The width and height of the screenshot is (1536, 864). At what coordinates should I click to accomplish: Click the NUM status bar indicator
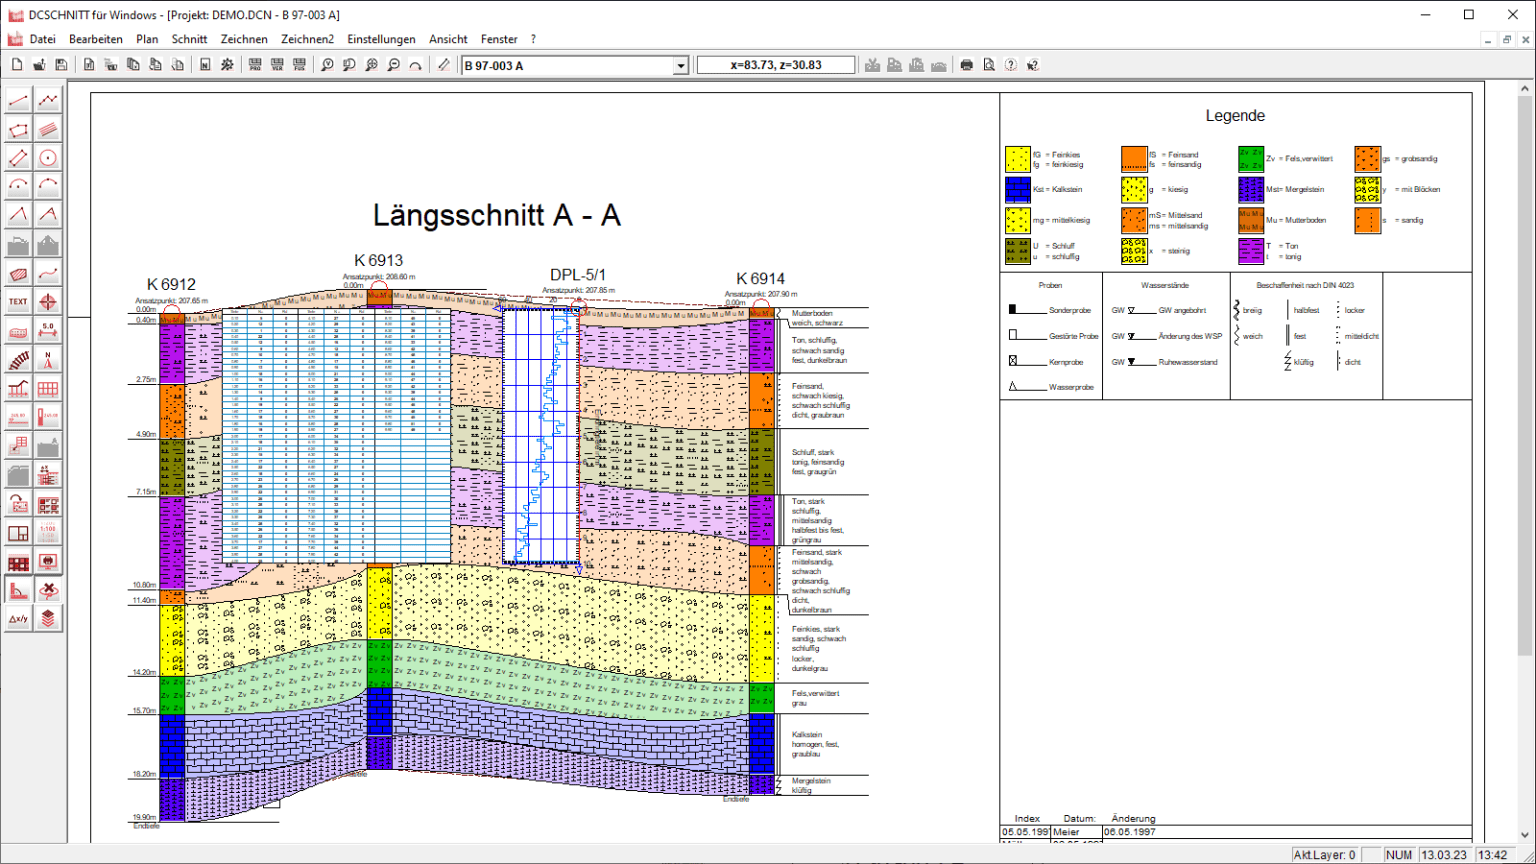[x=1399, y=855]
